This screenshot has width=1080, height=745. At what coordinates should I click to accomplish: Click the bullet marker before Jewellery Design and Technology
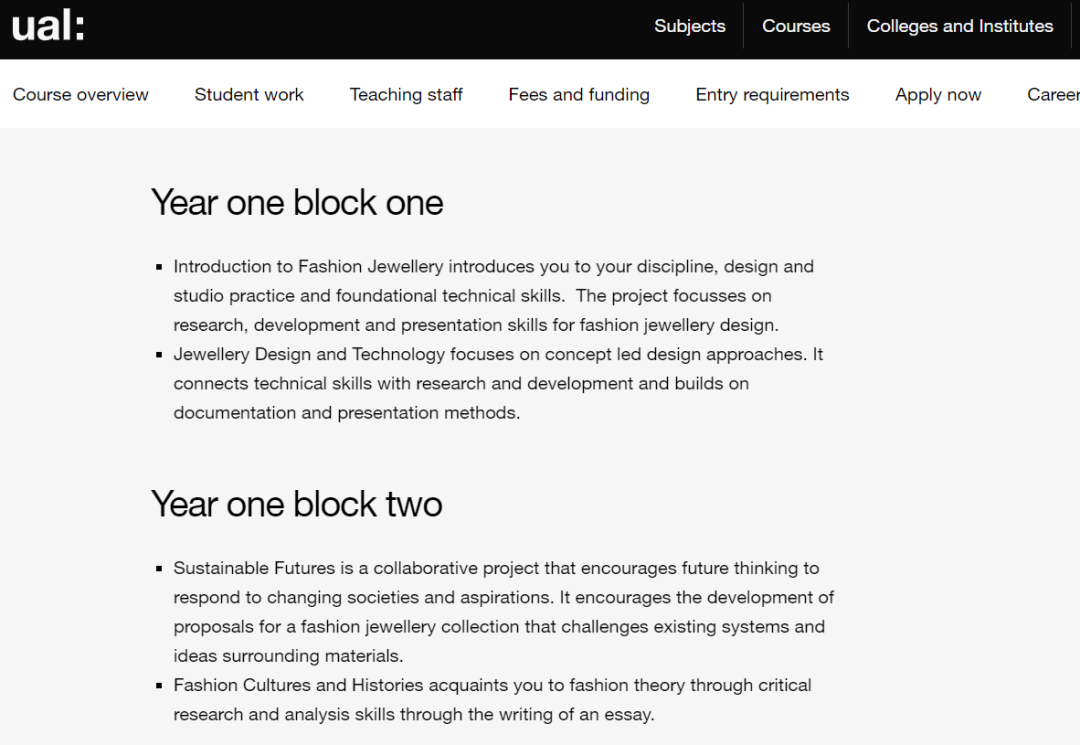[159, 355]
